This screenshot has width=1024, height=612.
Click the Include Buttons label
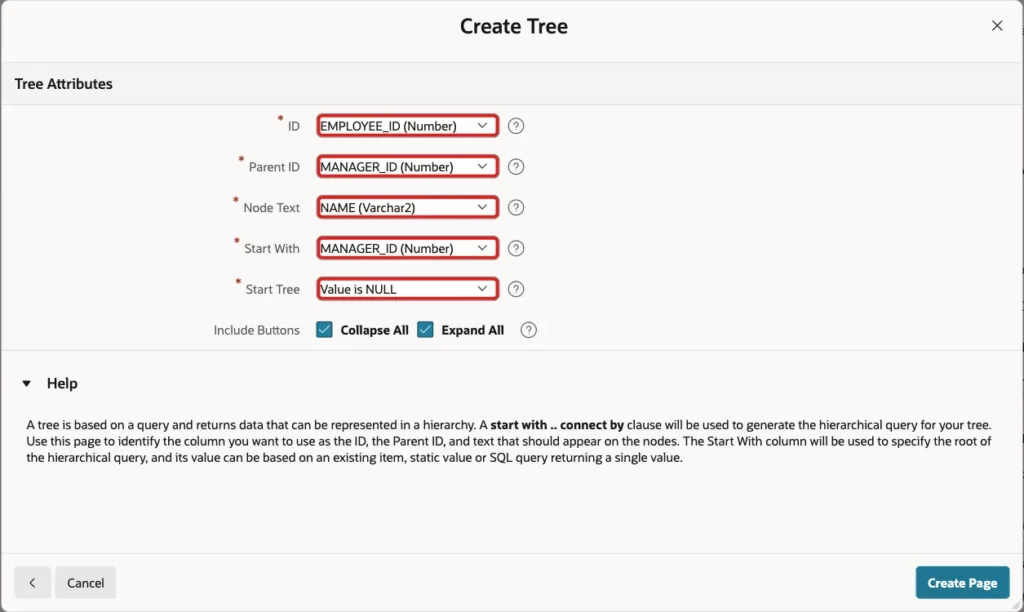click(x=257, y=330)
